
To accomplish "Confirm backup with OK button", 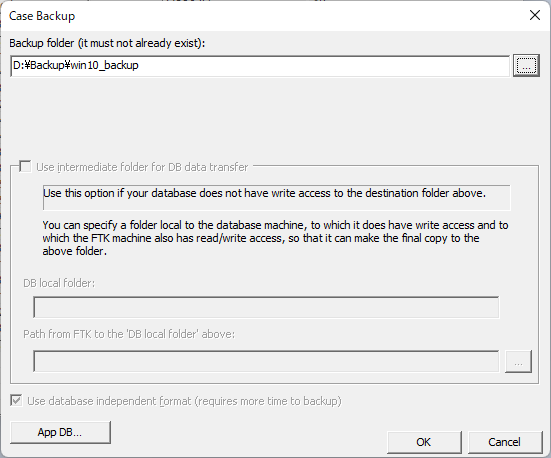I will (x=424, y=442).
